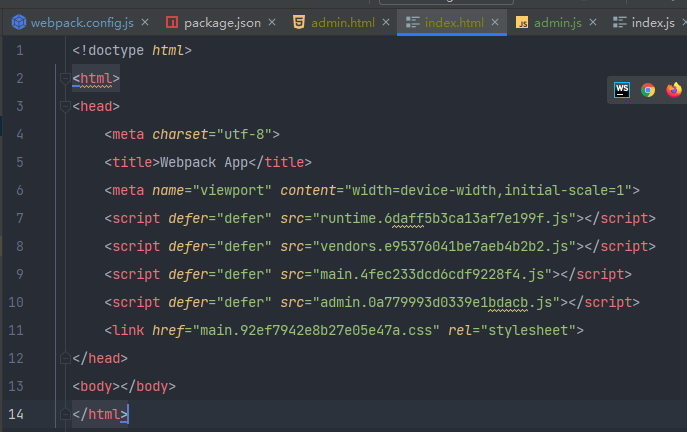Click the doctype html declaration
This screenshot has width=687, height=432.
click(x=132, y=50)
